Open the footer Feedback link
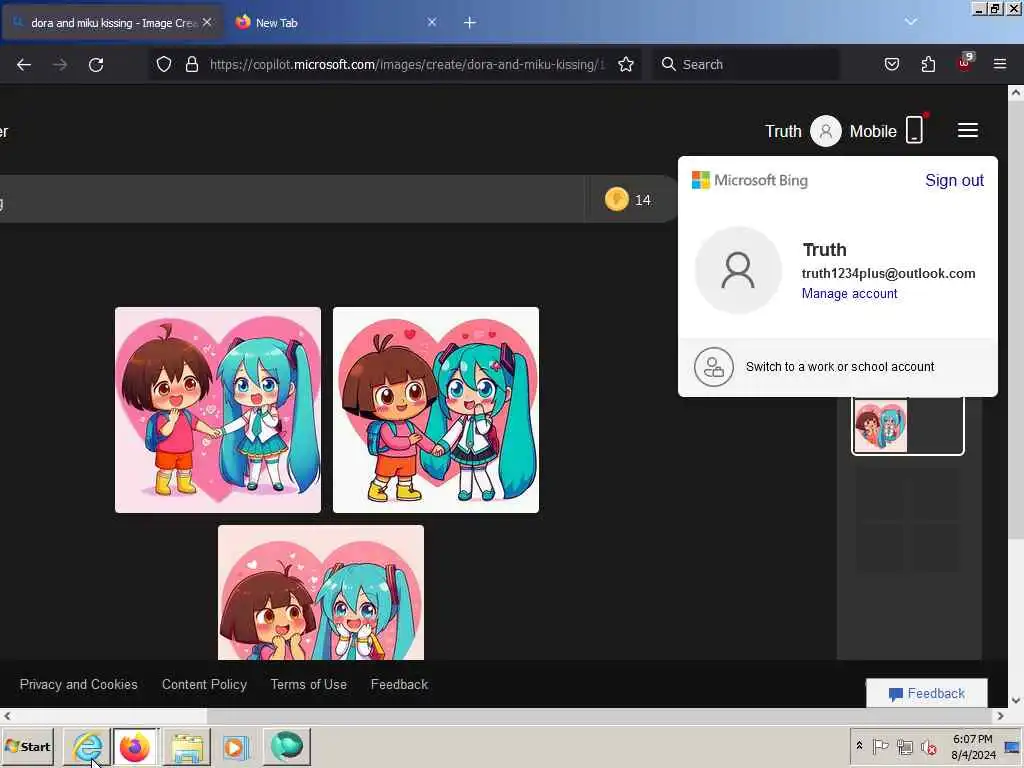This screenshot has height=768, width=1024. (x=399, y=684)
